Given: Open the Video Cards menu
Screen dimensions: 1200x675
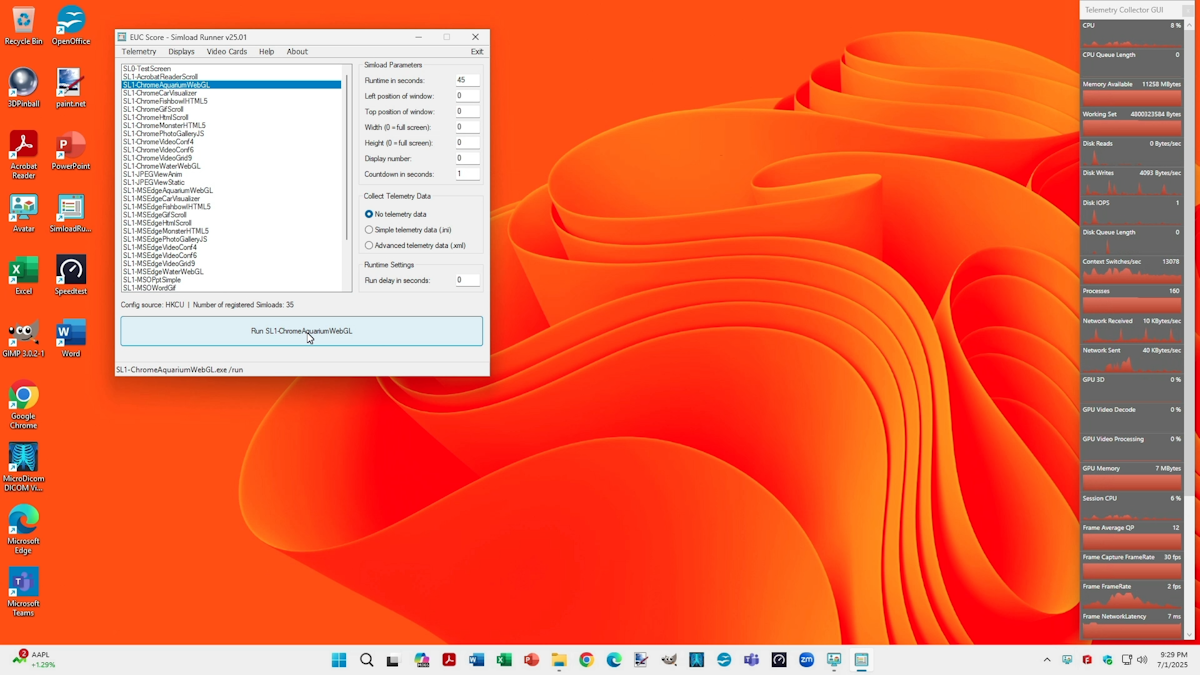Looking at the screenshot, I should coord(226,52).
